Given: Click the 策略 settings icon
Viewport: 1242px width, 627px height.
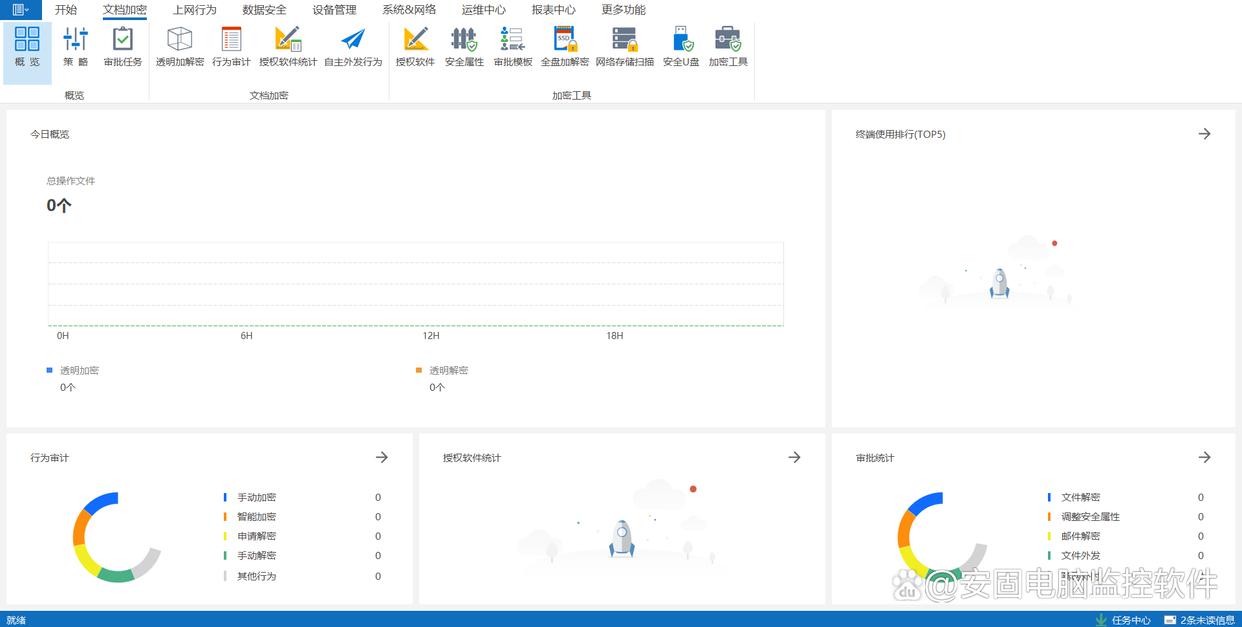Looking at the screenshot, I should click(76, 47).
